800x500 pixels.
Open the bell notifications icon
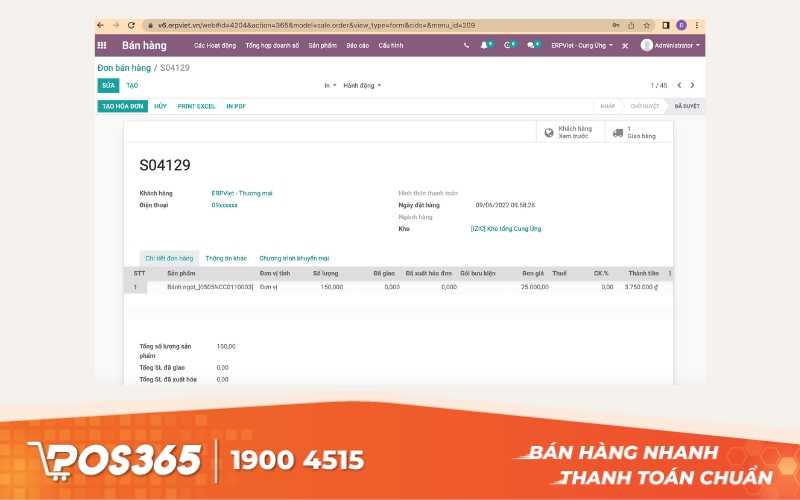[484, 45]
